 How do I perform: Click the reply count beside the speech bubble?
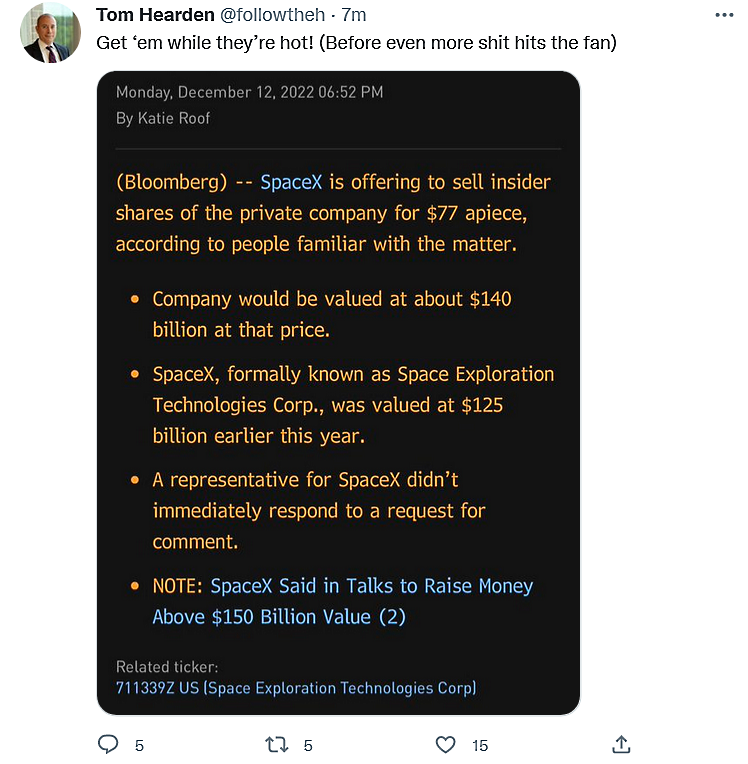[139, 745]
